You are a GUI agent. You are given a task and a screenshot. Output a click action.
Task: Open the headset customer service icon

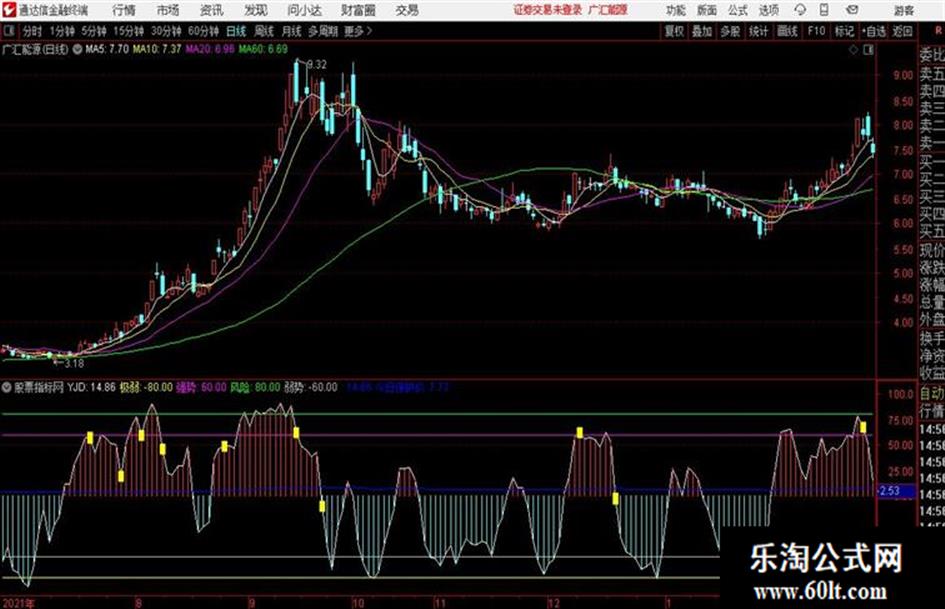coord(800,10)
